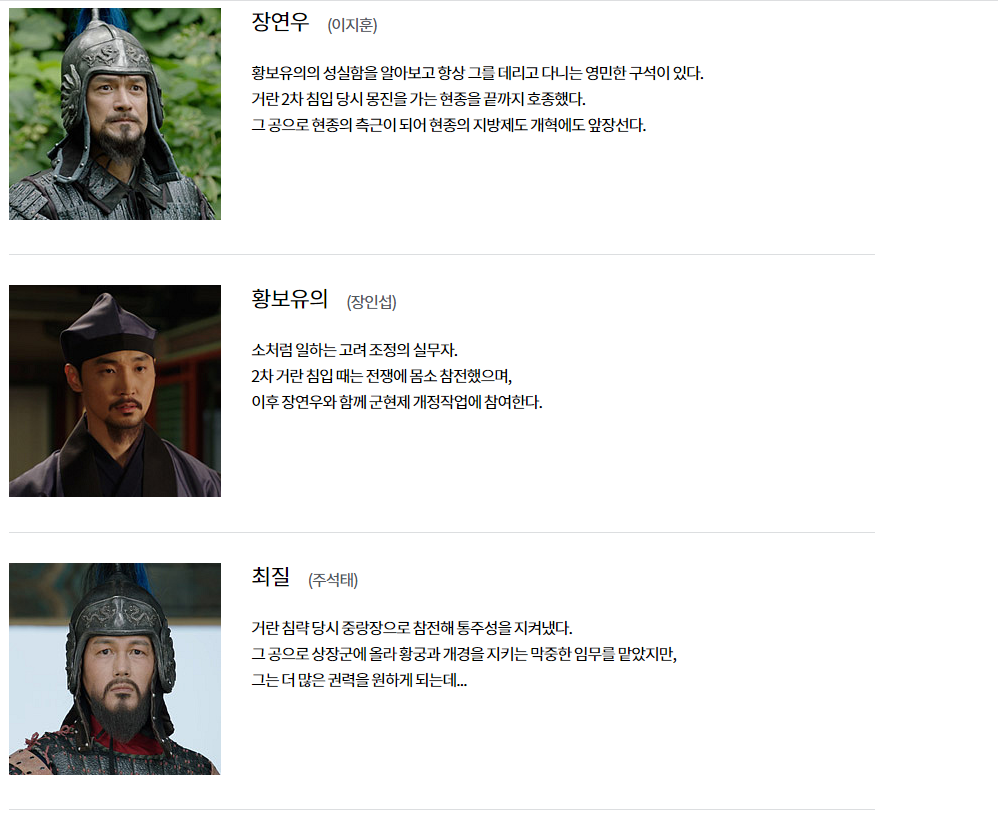Select actor name 이지훈 in parentheses
998x827 pixels.
pos(352,25)
